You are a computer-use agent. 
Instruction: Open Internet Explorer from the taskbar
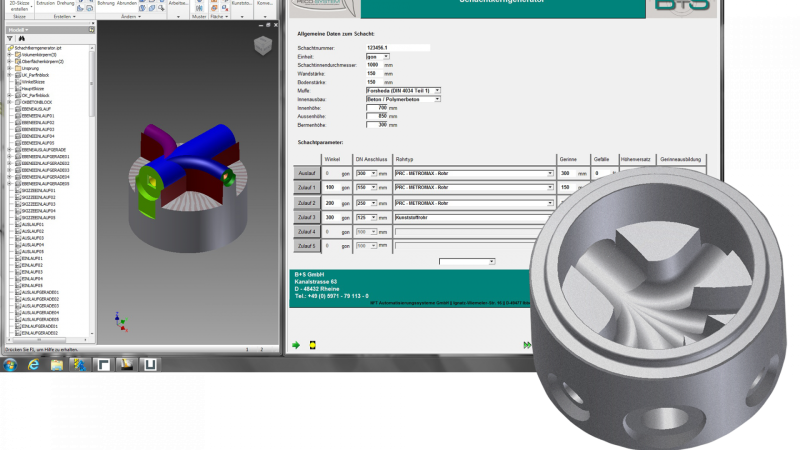[33, 364]
